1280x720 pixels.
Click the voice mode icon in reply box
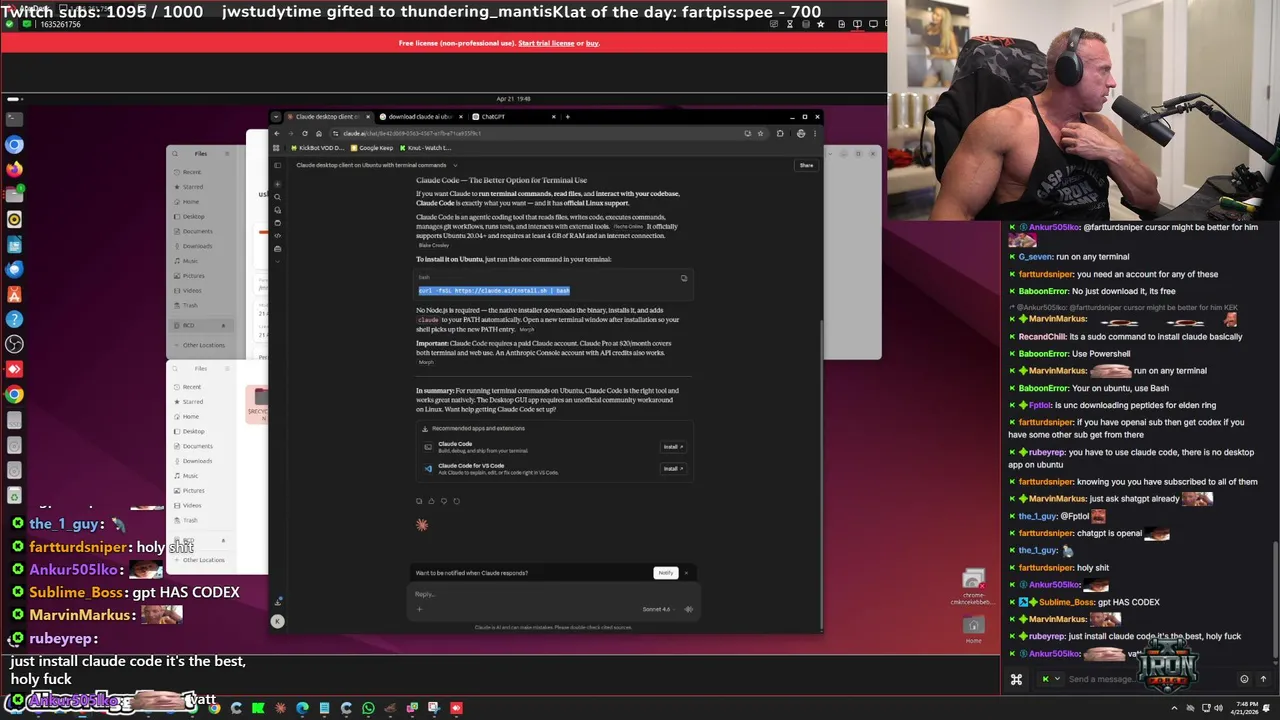click(x=688, y=609)
